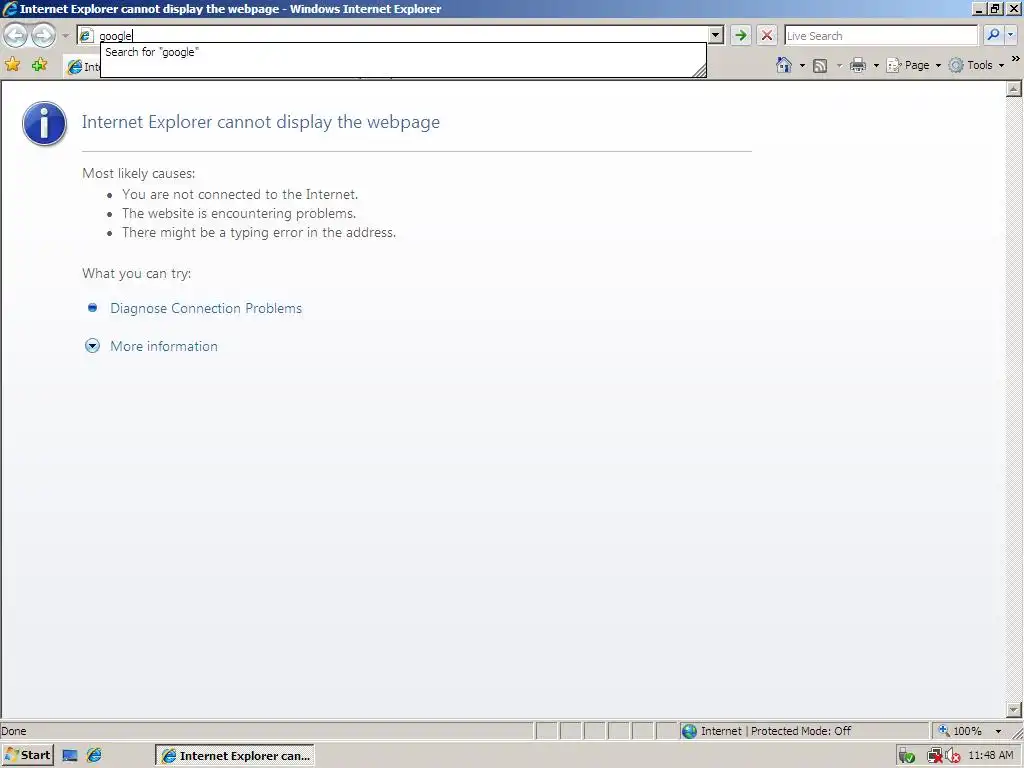Select the Internet Explorer can... taskbar button
Screen dimensions: 1024x768
234,756
